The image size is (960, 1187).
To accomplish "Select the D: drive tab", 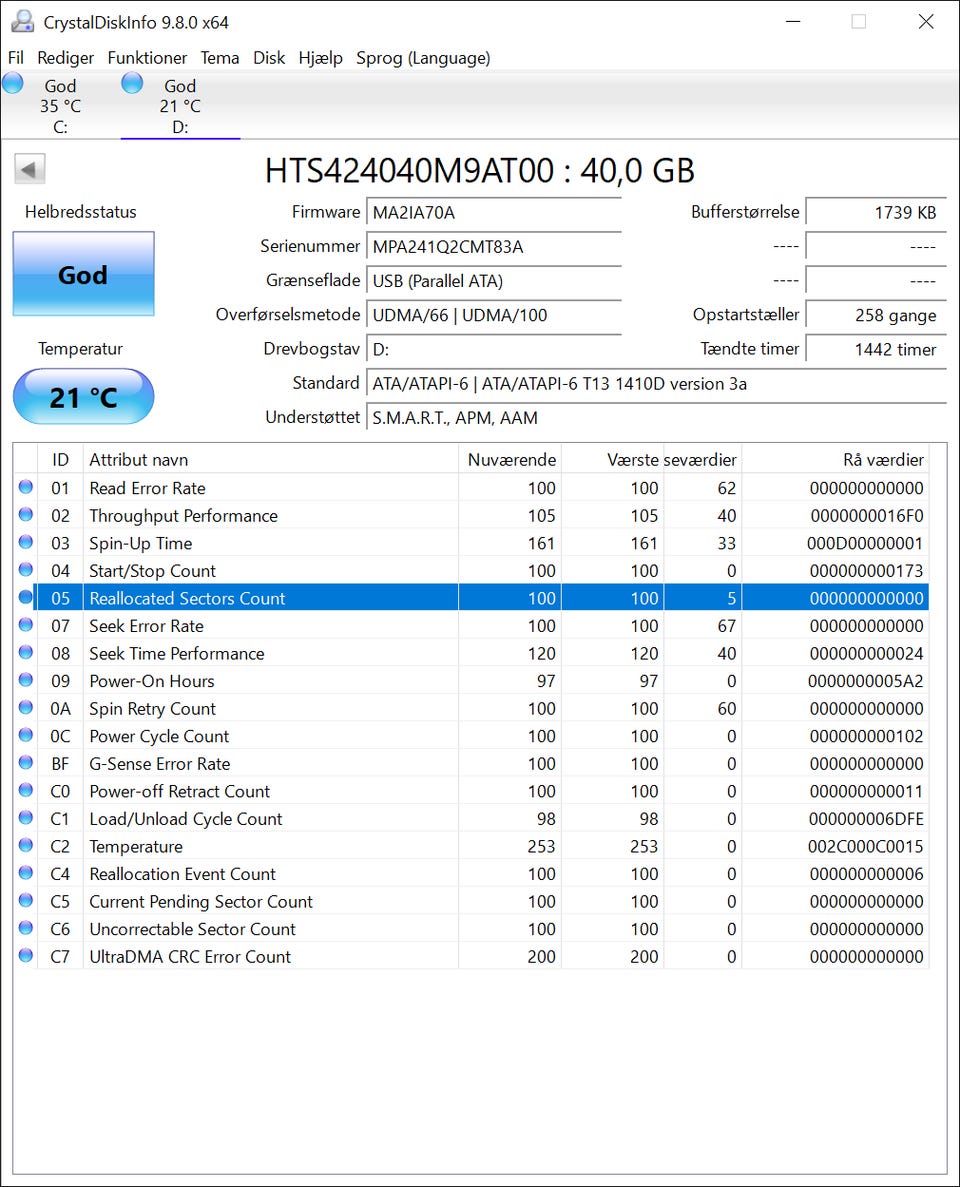I will click(180, 106).
